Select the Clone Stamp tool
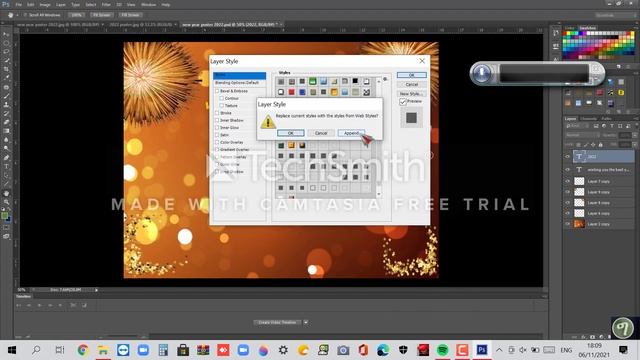 tap(6, 104)
